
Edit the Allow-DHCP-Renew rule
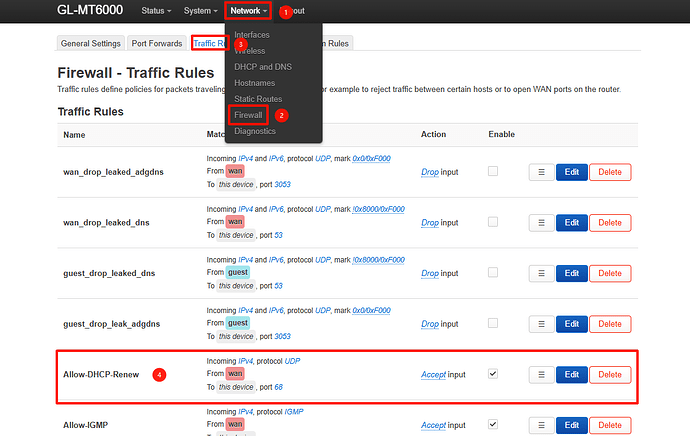pyautogui.click(x=571, y=374)
